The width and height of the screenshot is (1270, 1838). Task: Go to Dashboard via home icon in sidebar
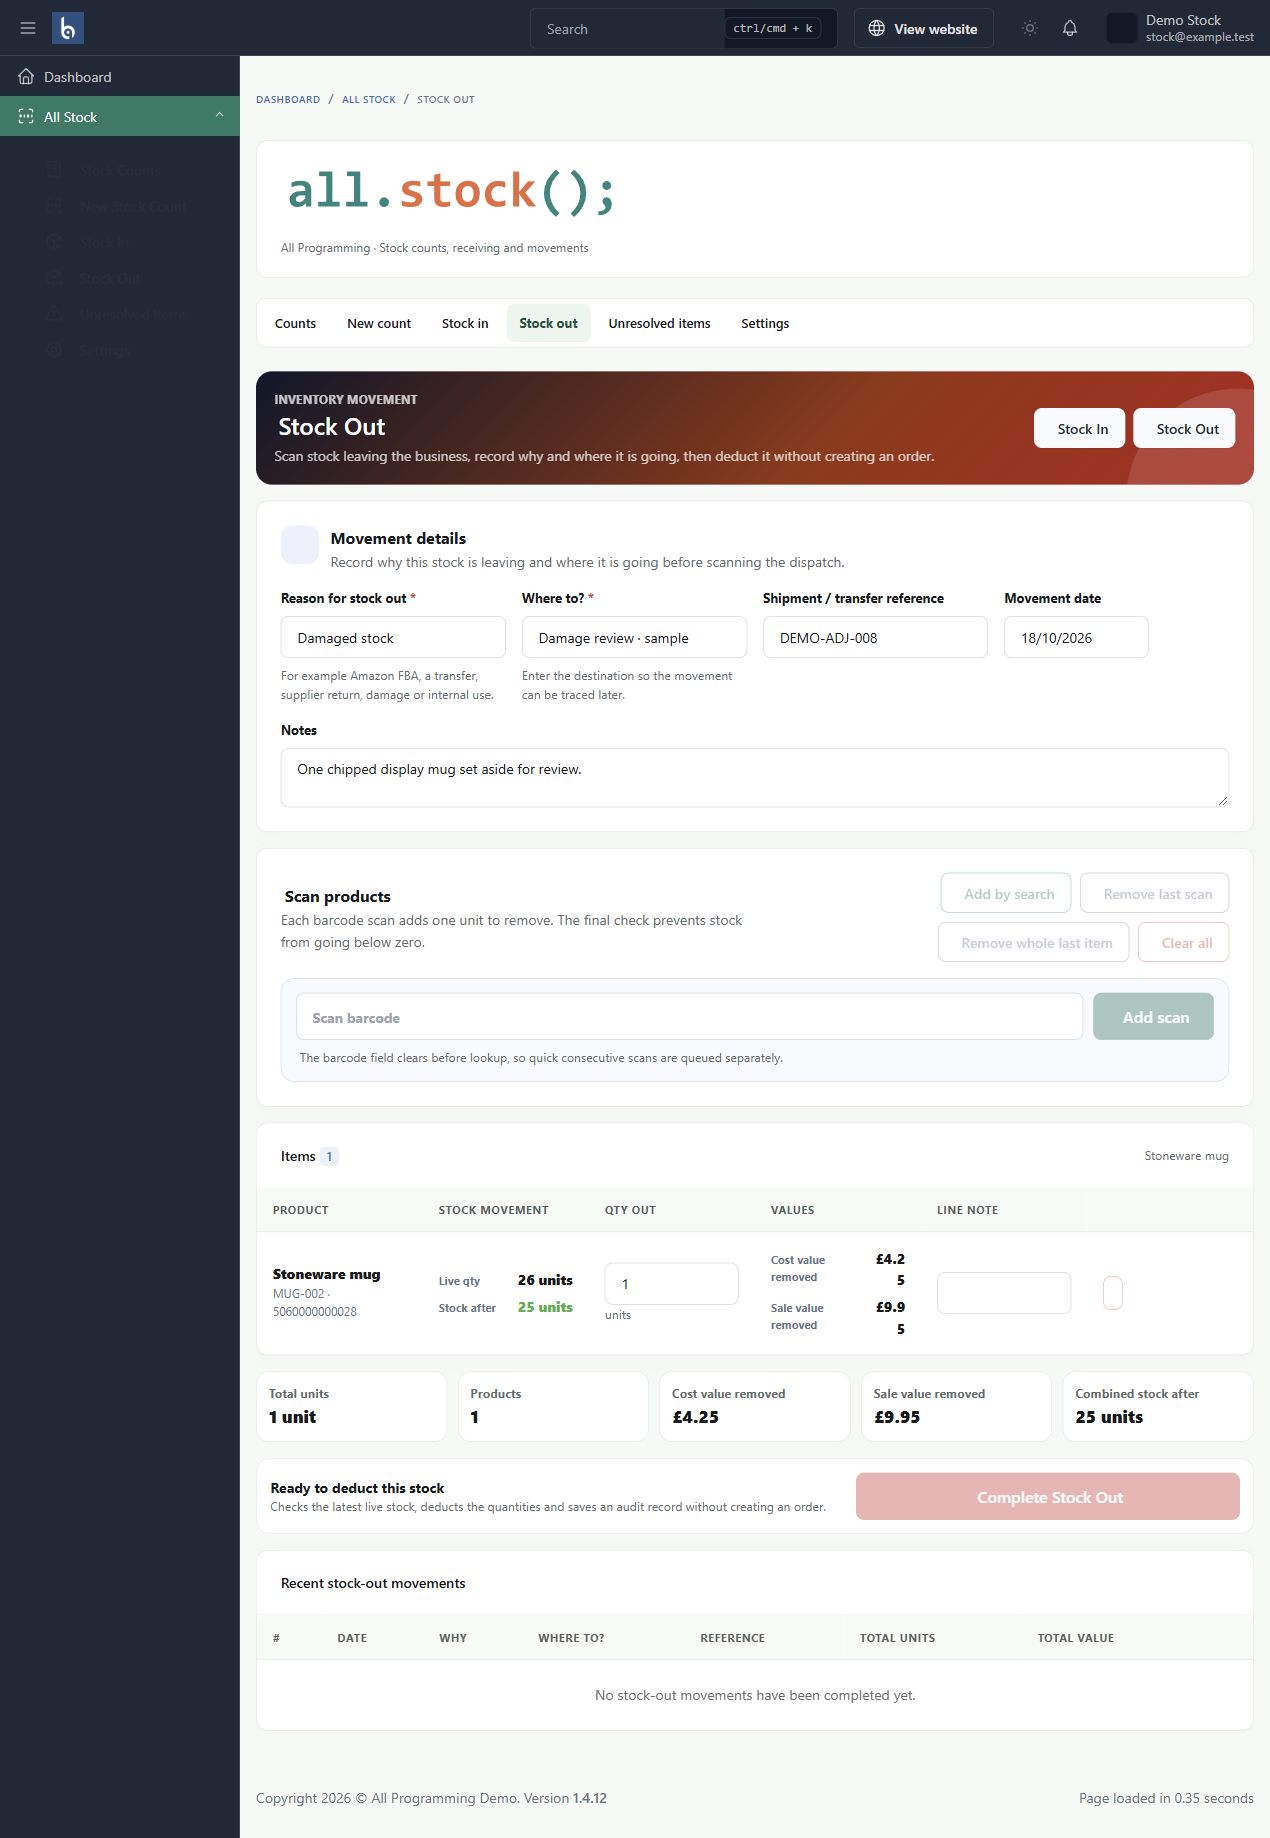(26, 77)
